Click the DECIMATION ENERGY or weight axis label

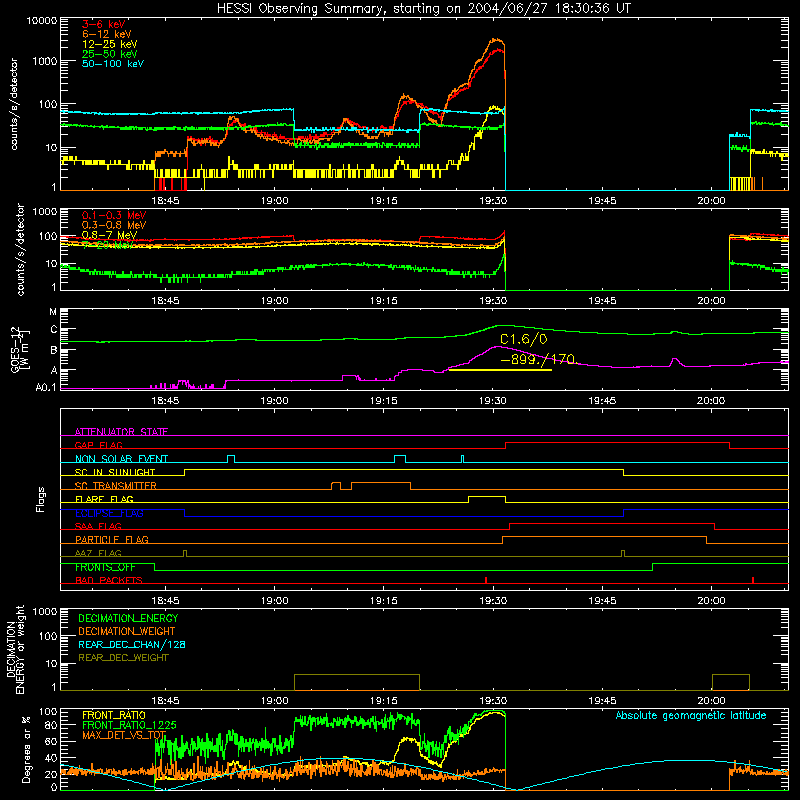point(15,649)
